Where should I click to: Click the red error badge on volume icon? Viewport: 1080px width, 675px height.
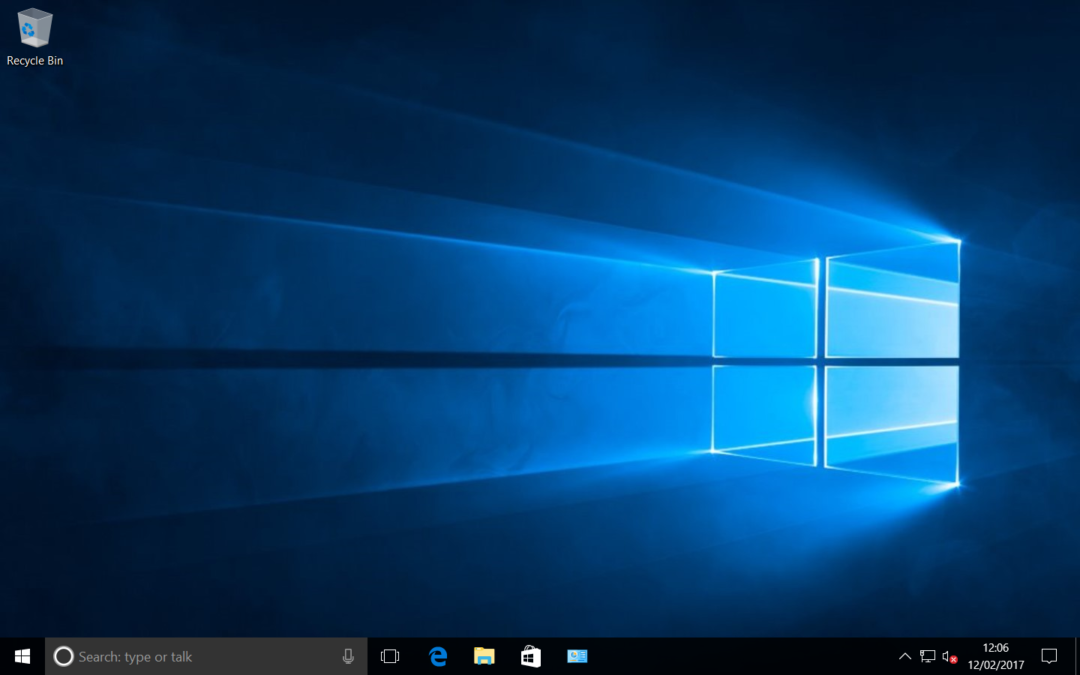tap(954, 660)
